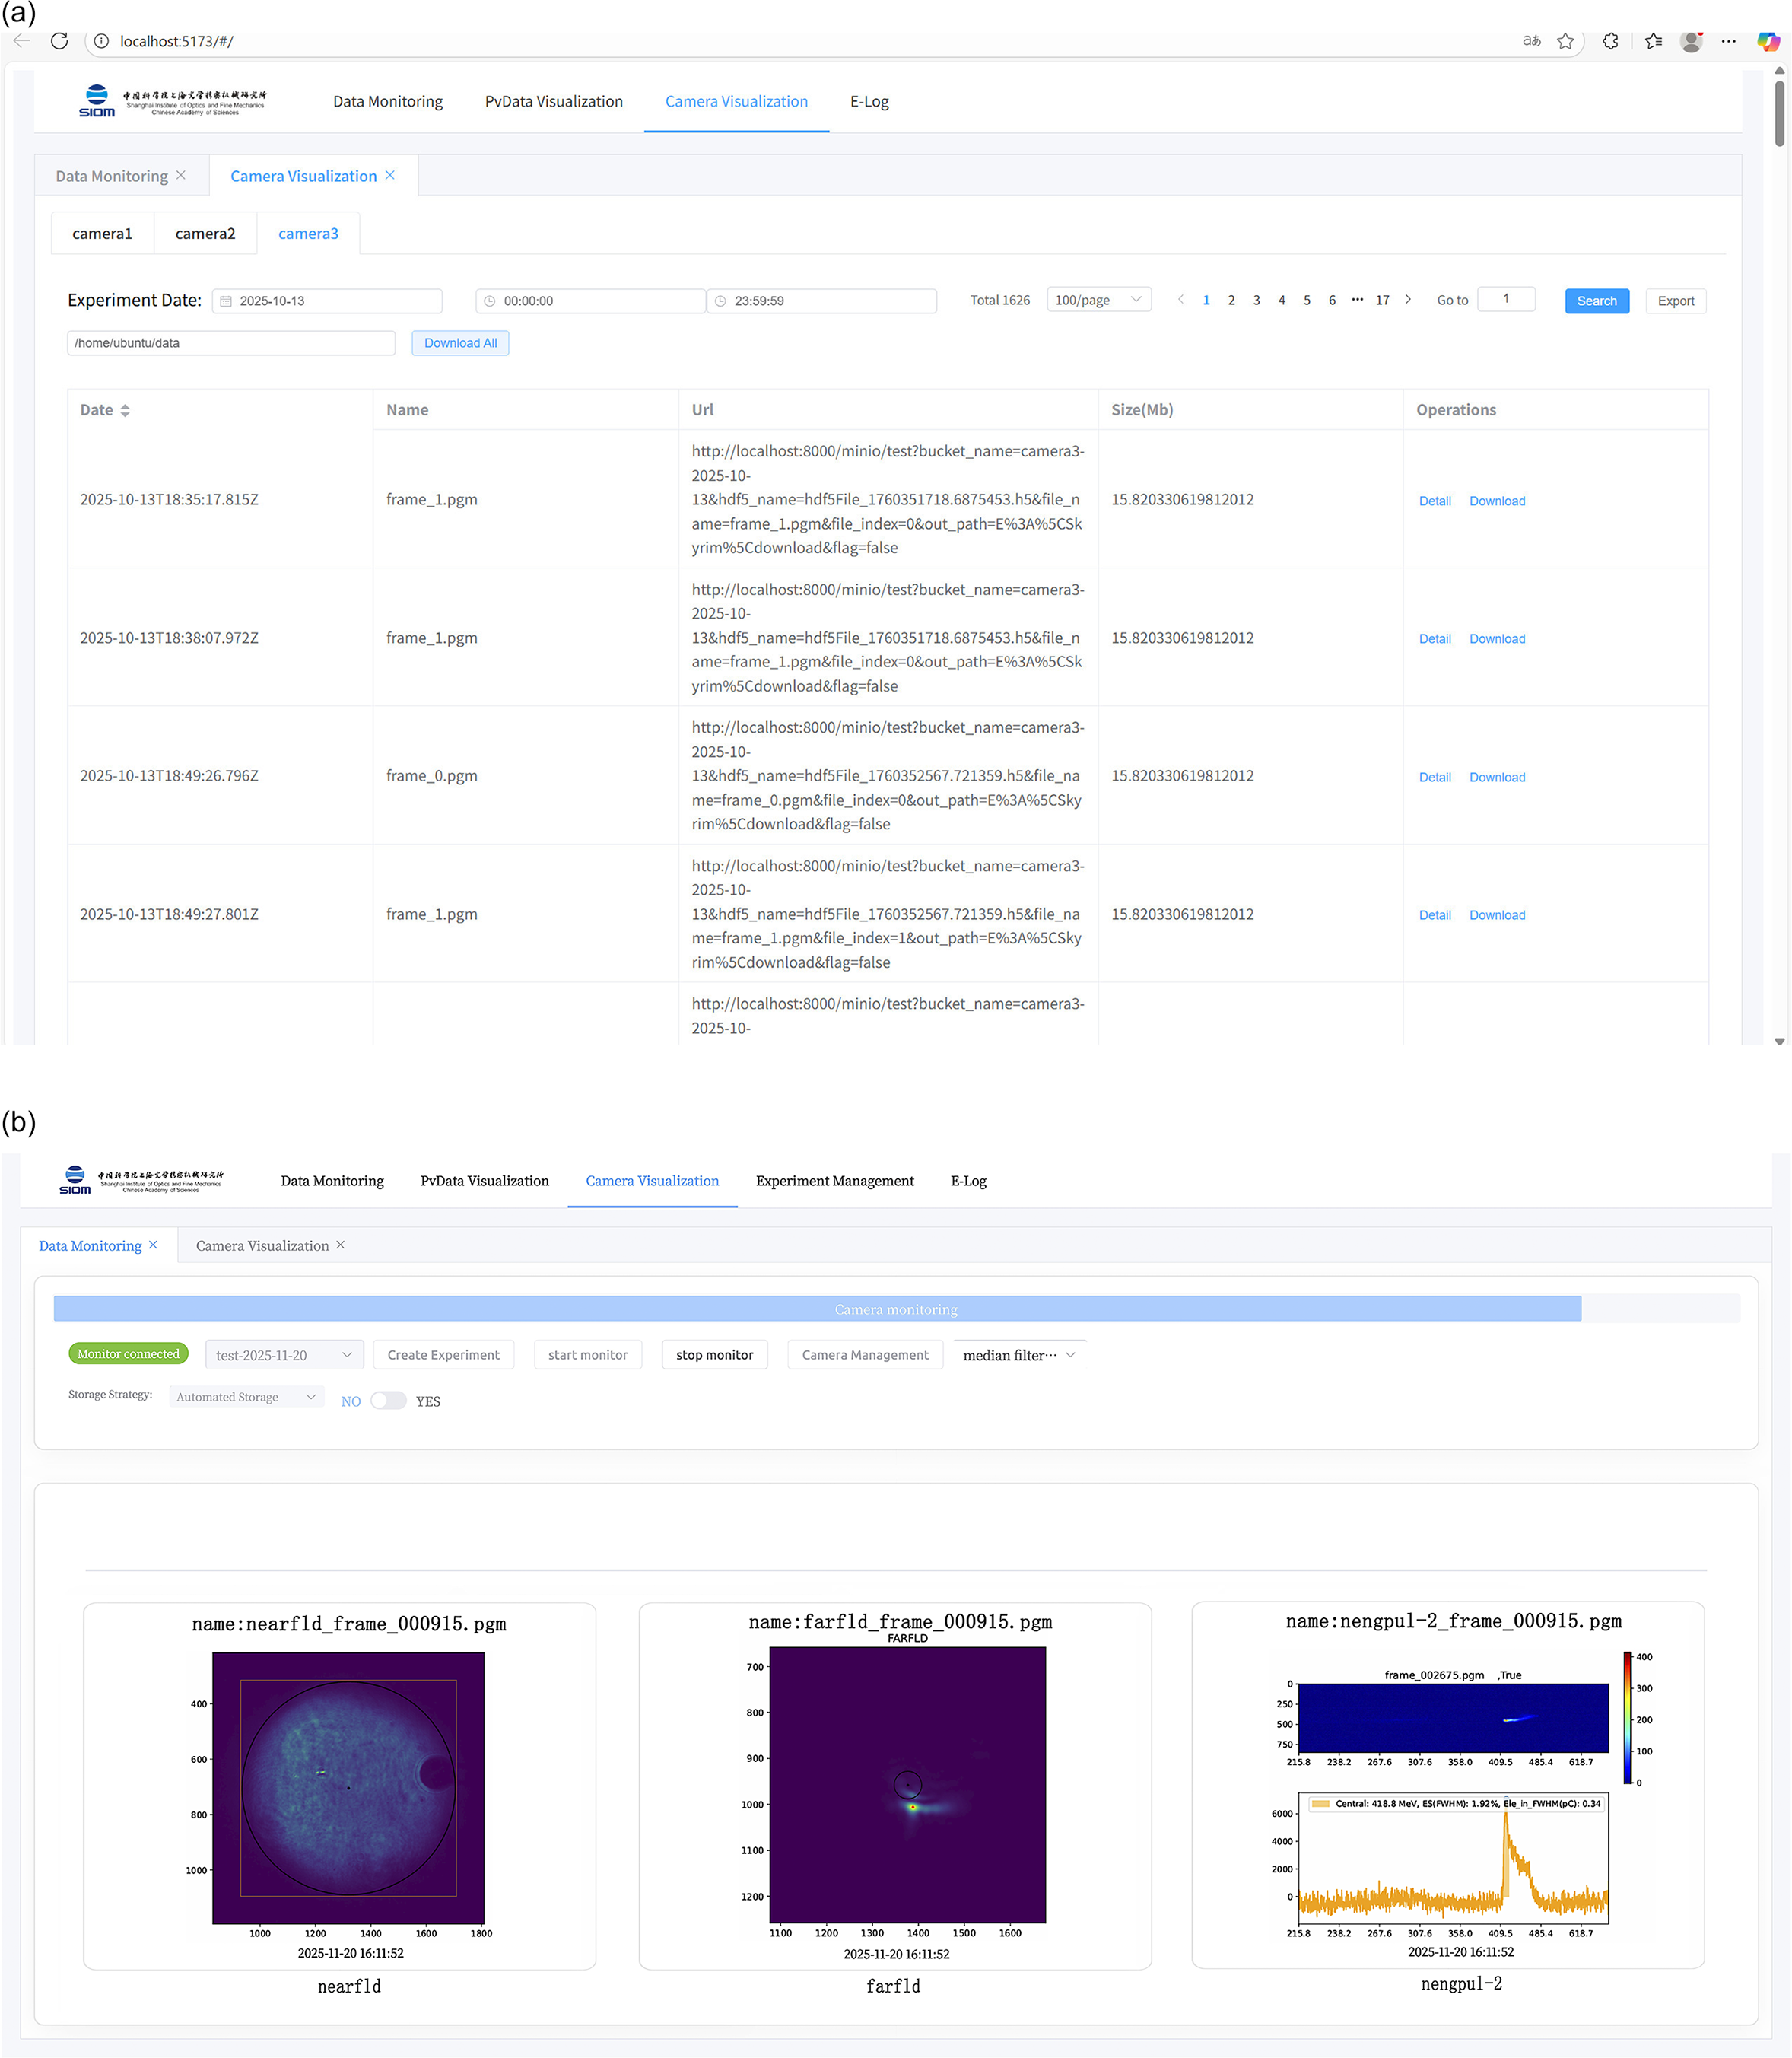
Task: Open the 100/page size dropdown
Action: point(1099,300)
